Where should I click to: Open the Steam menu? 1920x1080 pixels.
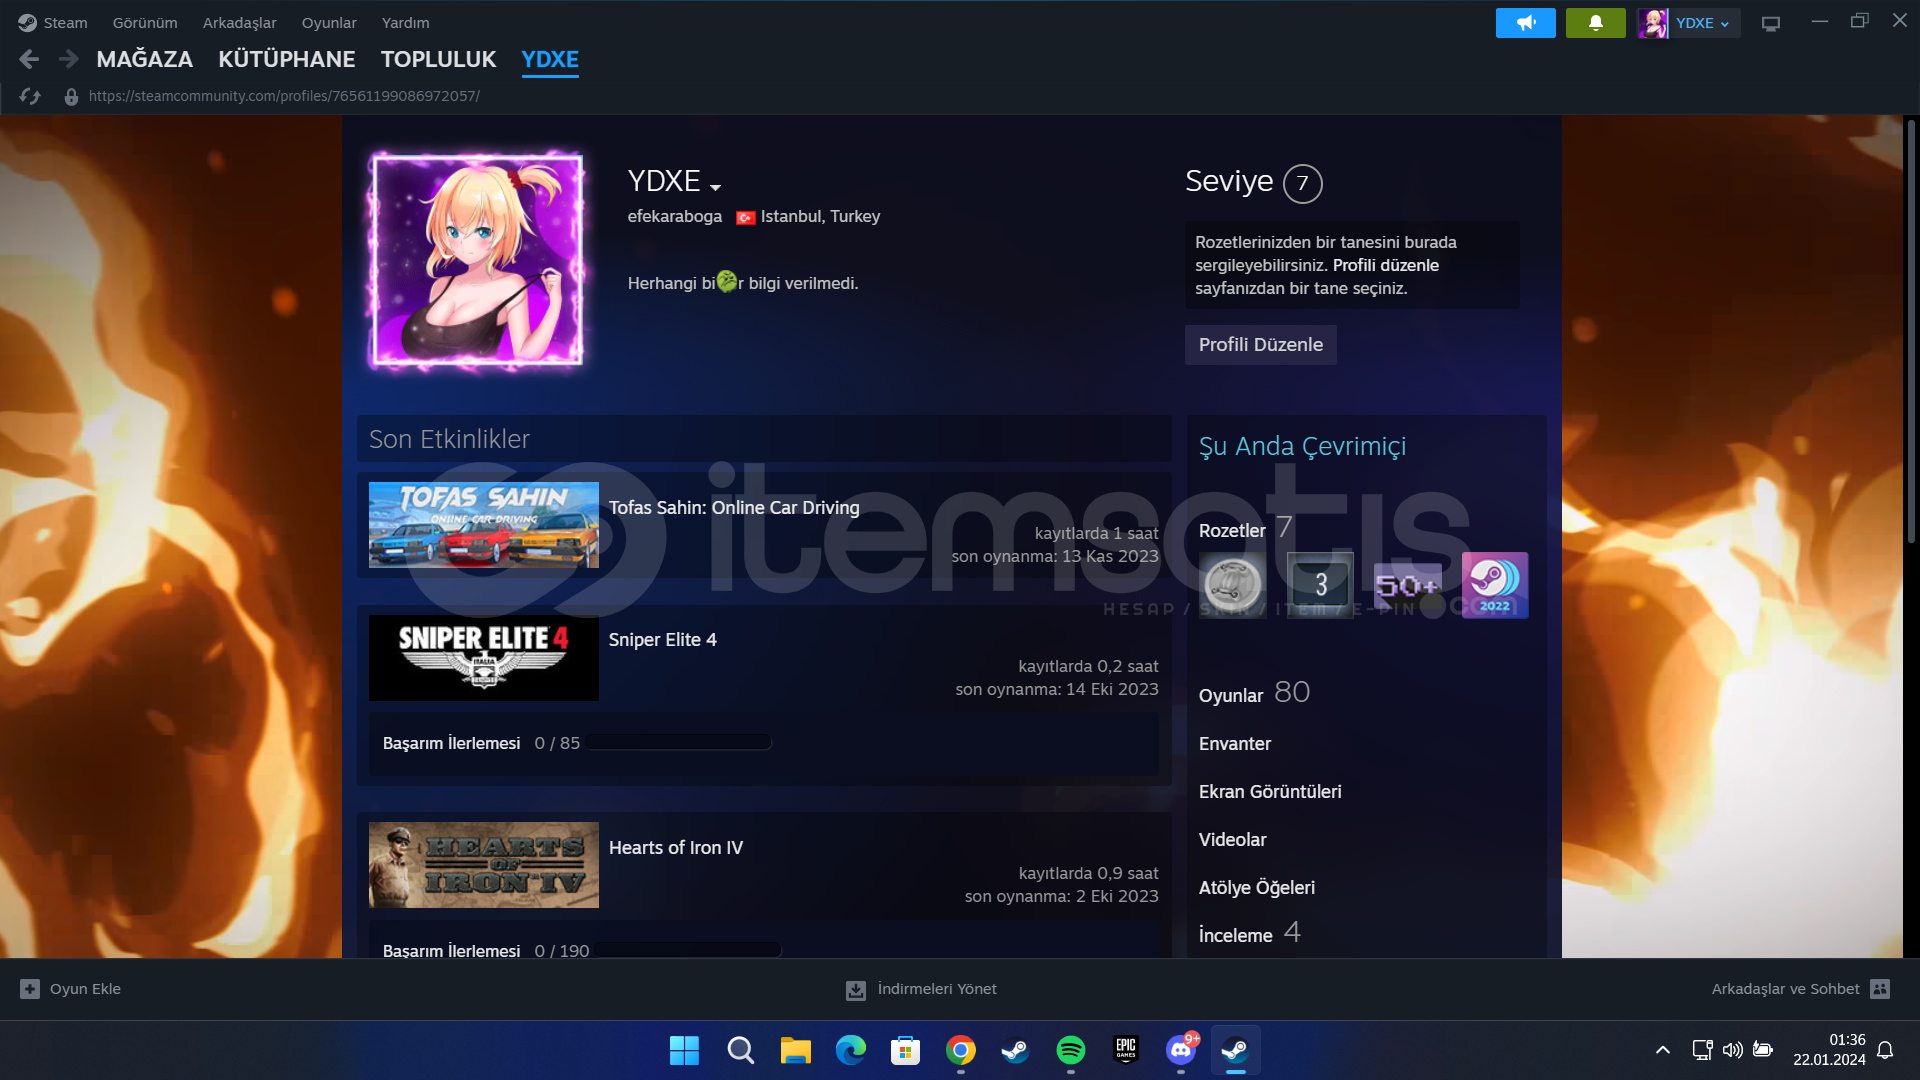coord(65,23)
